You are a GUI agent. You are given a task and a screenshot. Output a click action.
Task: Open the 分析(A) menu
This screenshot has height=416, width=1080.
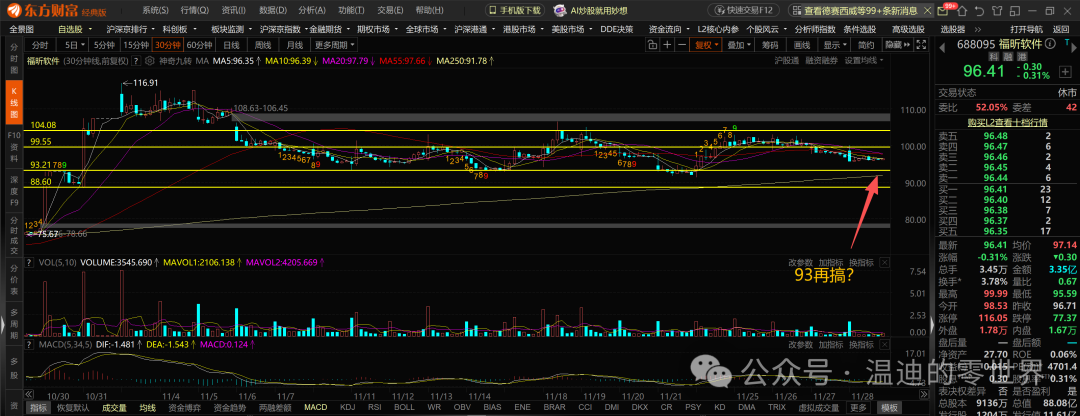(x=312, y=10)
